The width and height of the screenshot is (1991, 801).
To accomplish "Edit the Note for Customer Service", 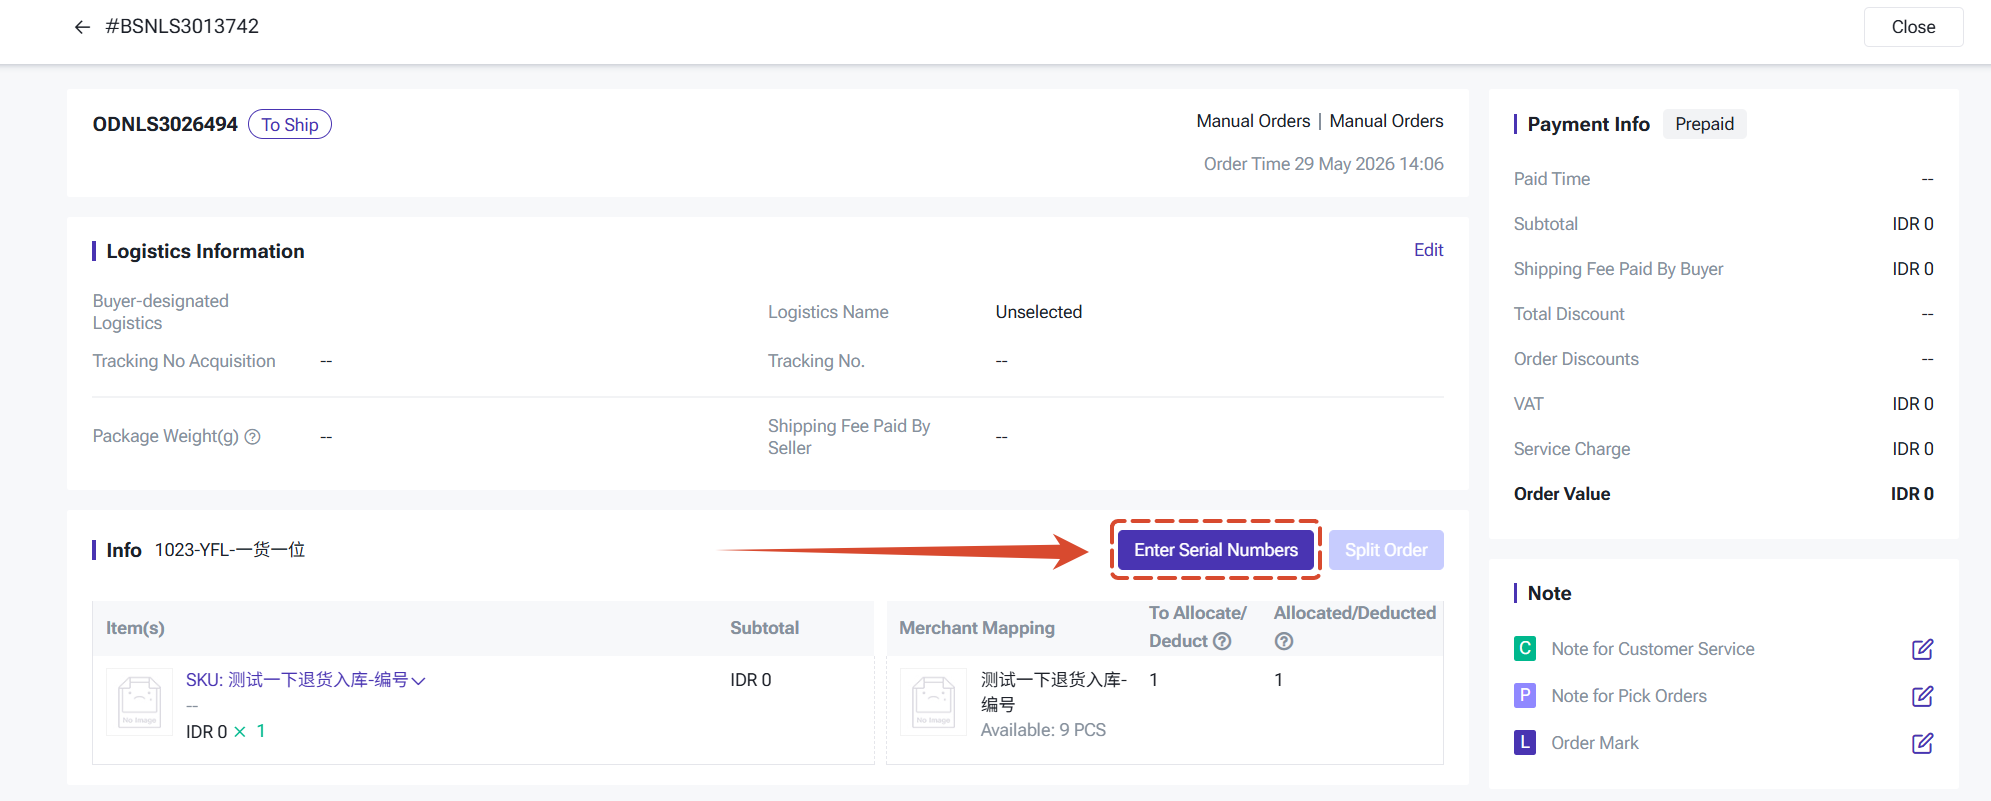I will (x=1922, y=649).
